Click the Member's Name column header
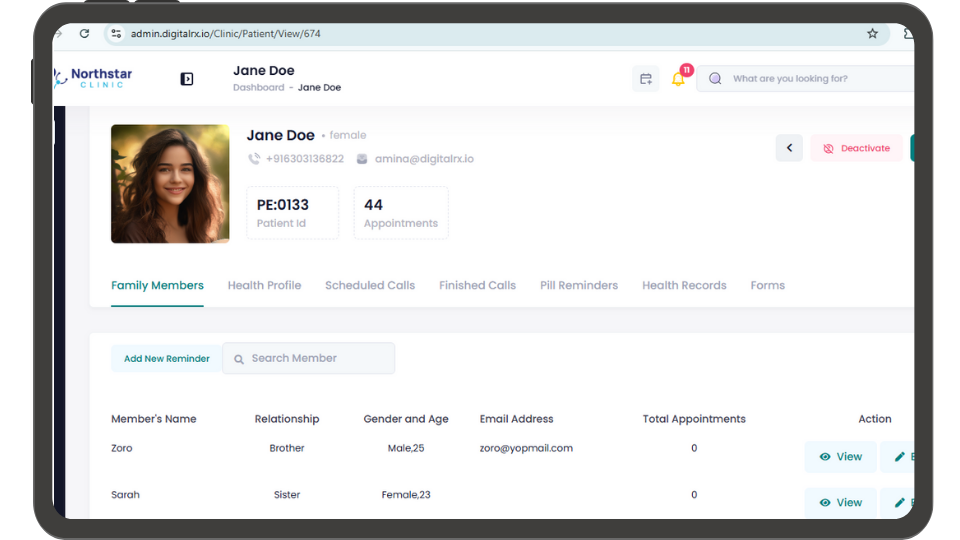960x540 pixels. [x=154, y=419]
